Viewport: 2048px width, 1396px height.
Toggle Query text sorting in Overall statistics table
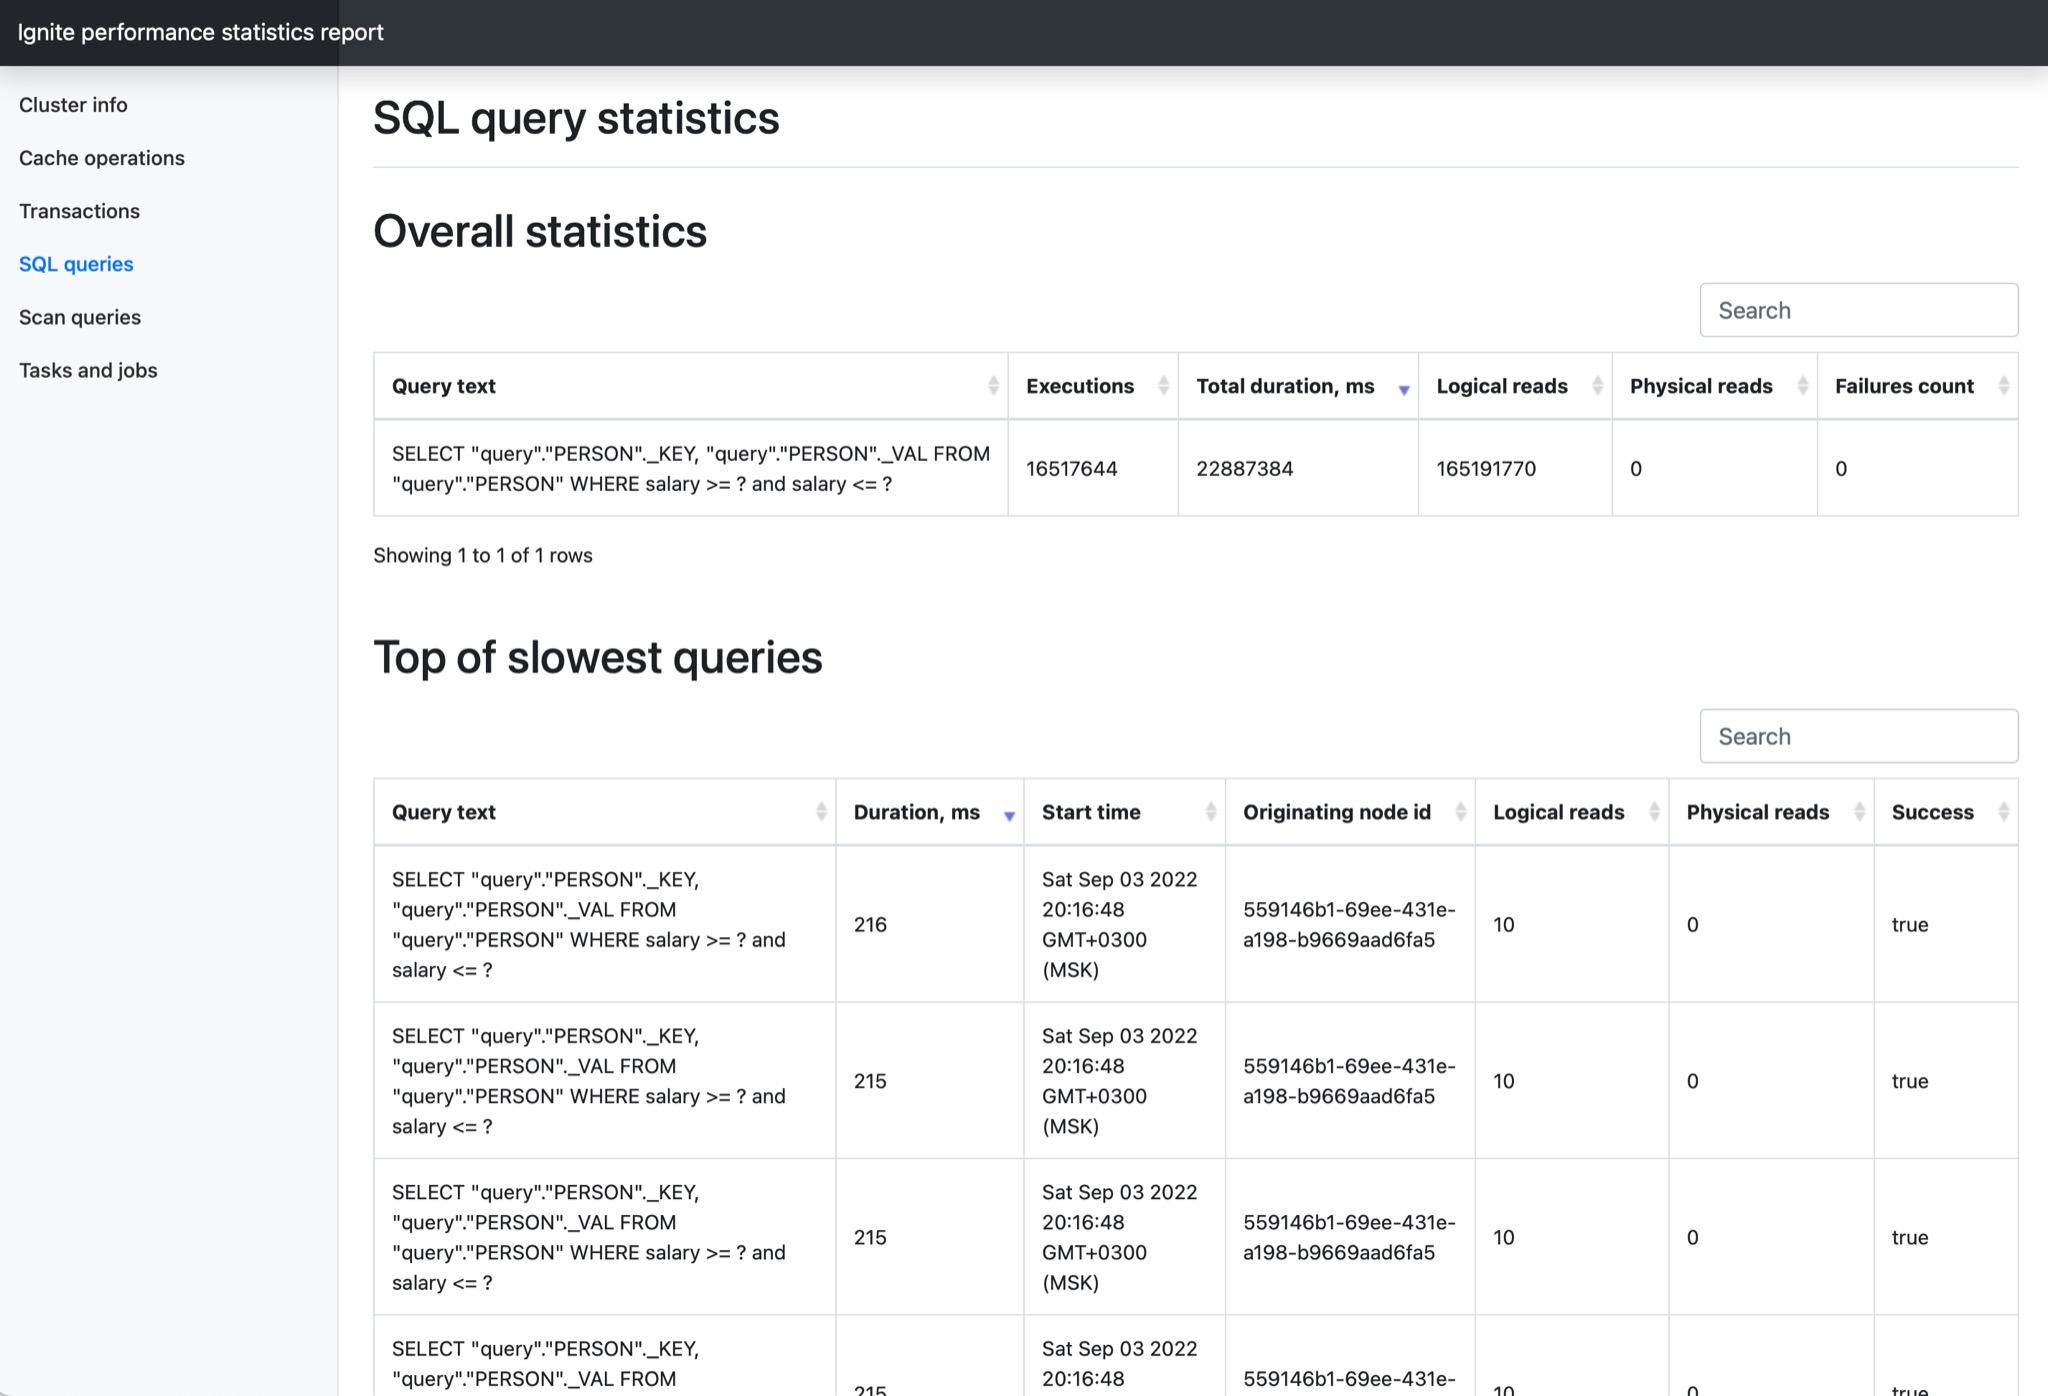[993, 385]
